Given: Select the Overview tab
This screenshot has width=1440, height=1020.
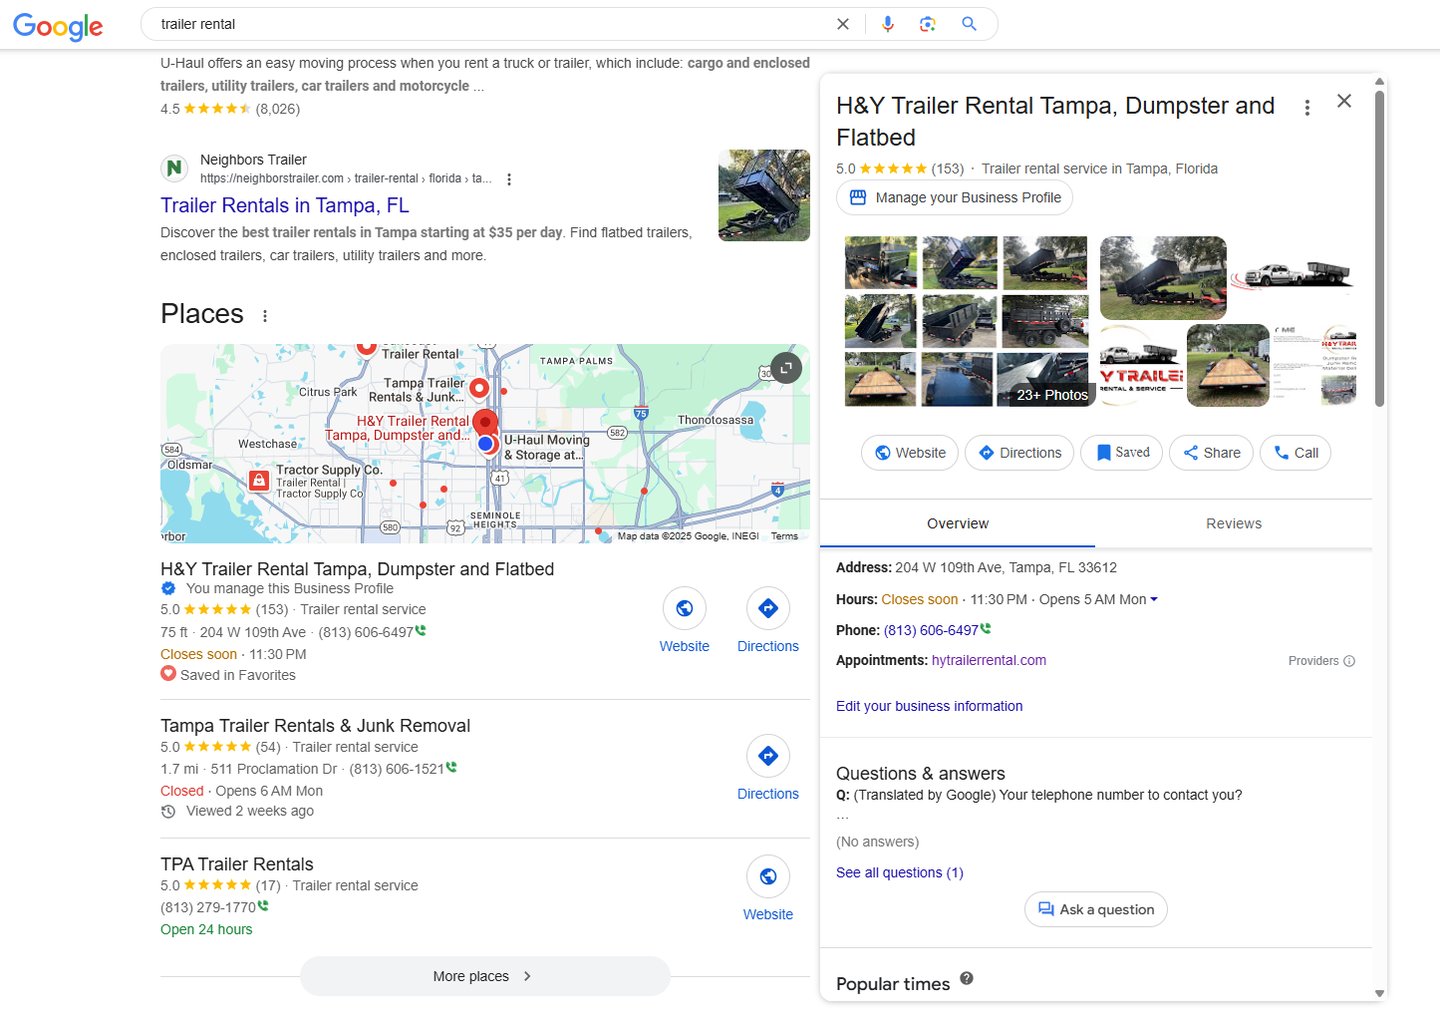Looking at the screenshot, I should [958, 524].
